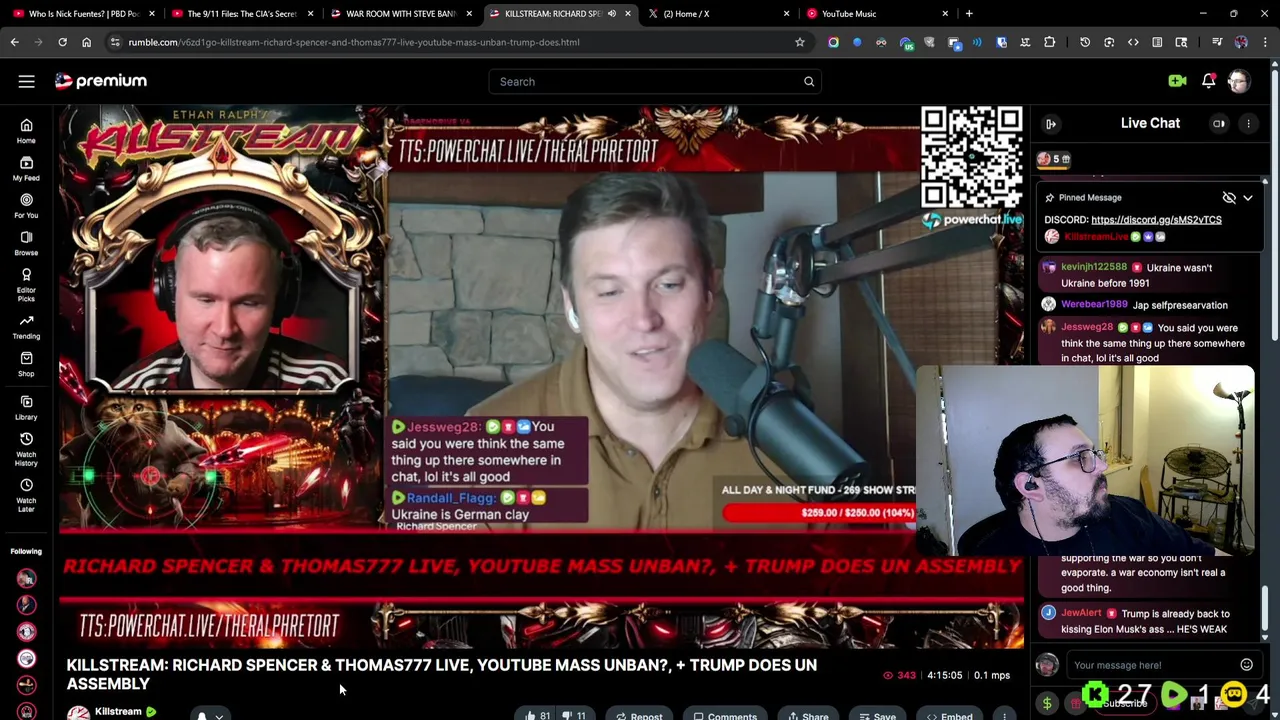Open a new browser tab
Viewport: 1280px width, 720px height.
969,14
